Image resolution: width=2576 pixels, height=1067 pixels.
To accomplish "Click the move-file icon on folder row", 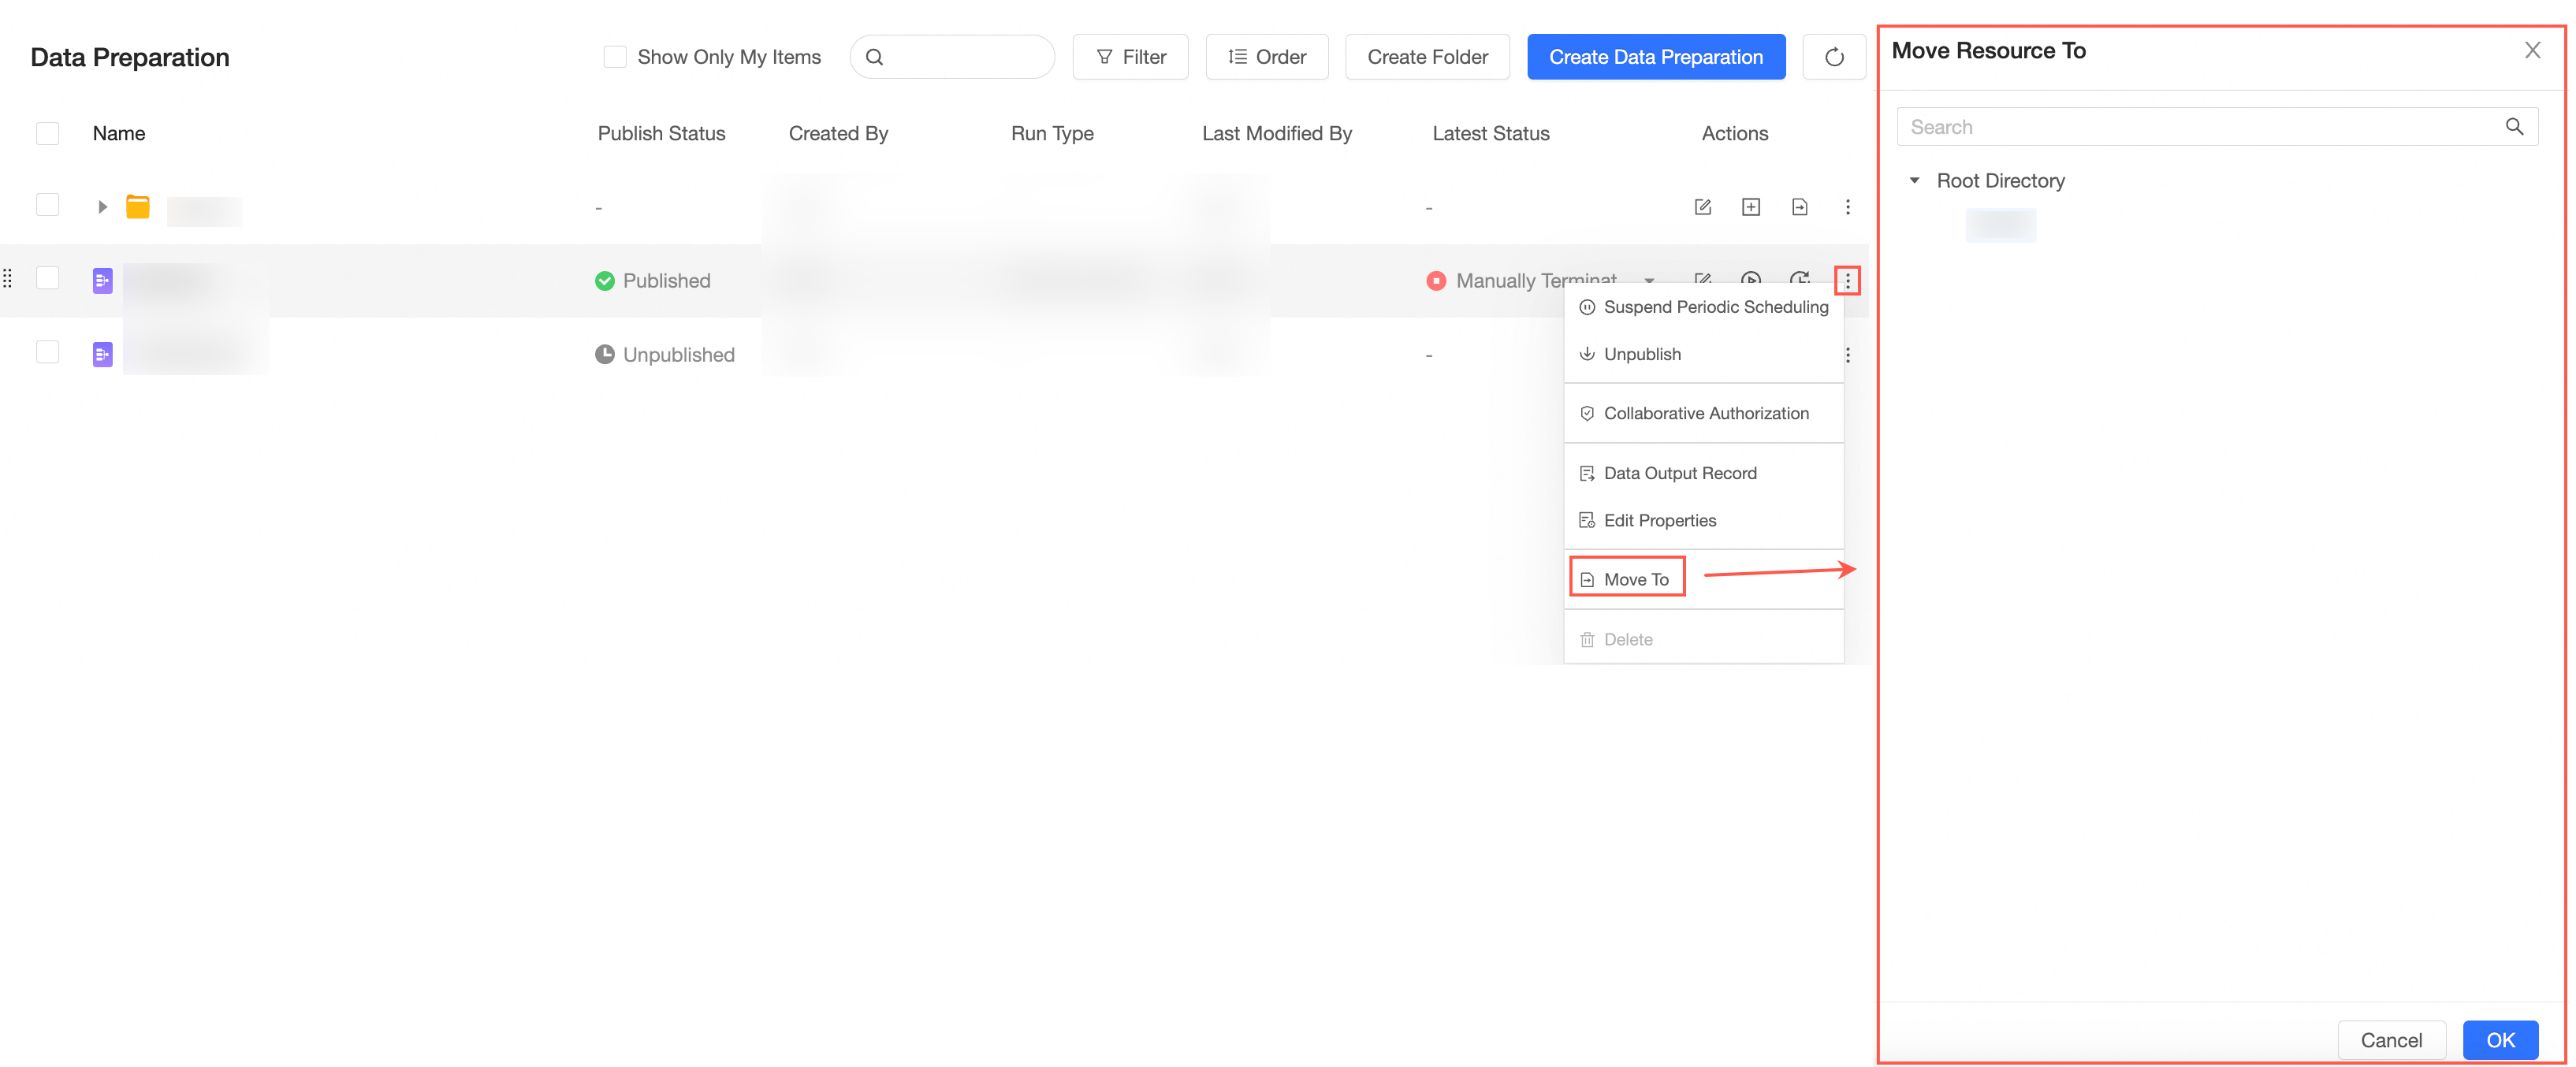I will pyautogui.click(x=1799, y=207).
